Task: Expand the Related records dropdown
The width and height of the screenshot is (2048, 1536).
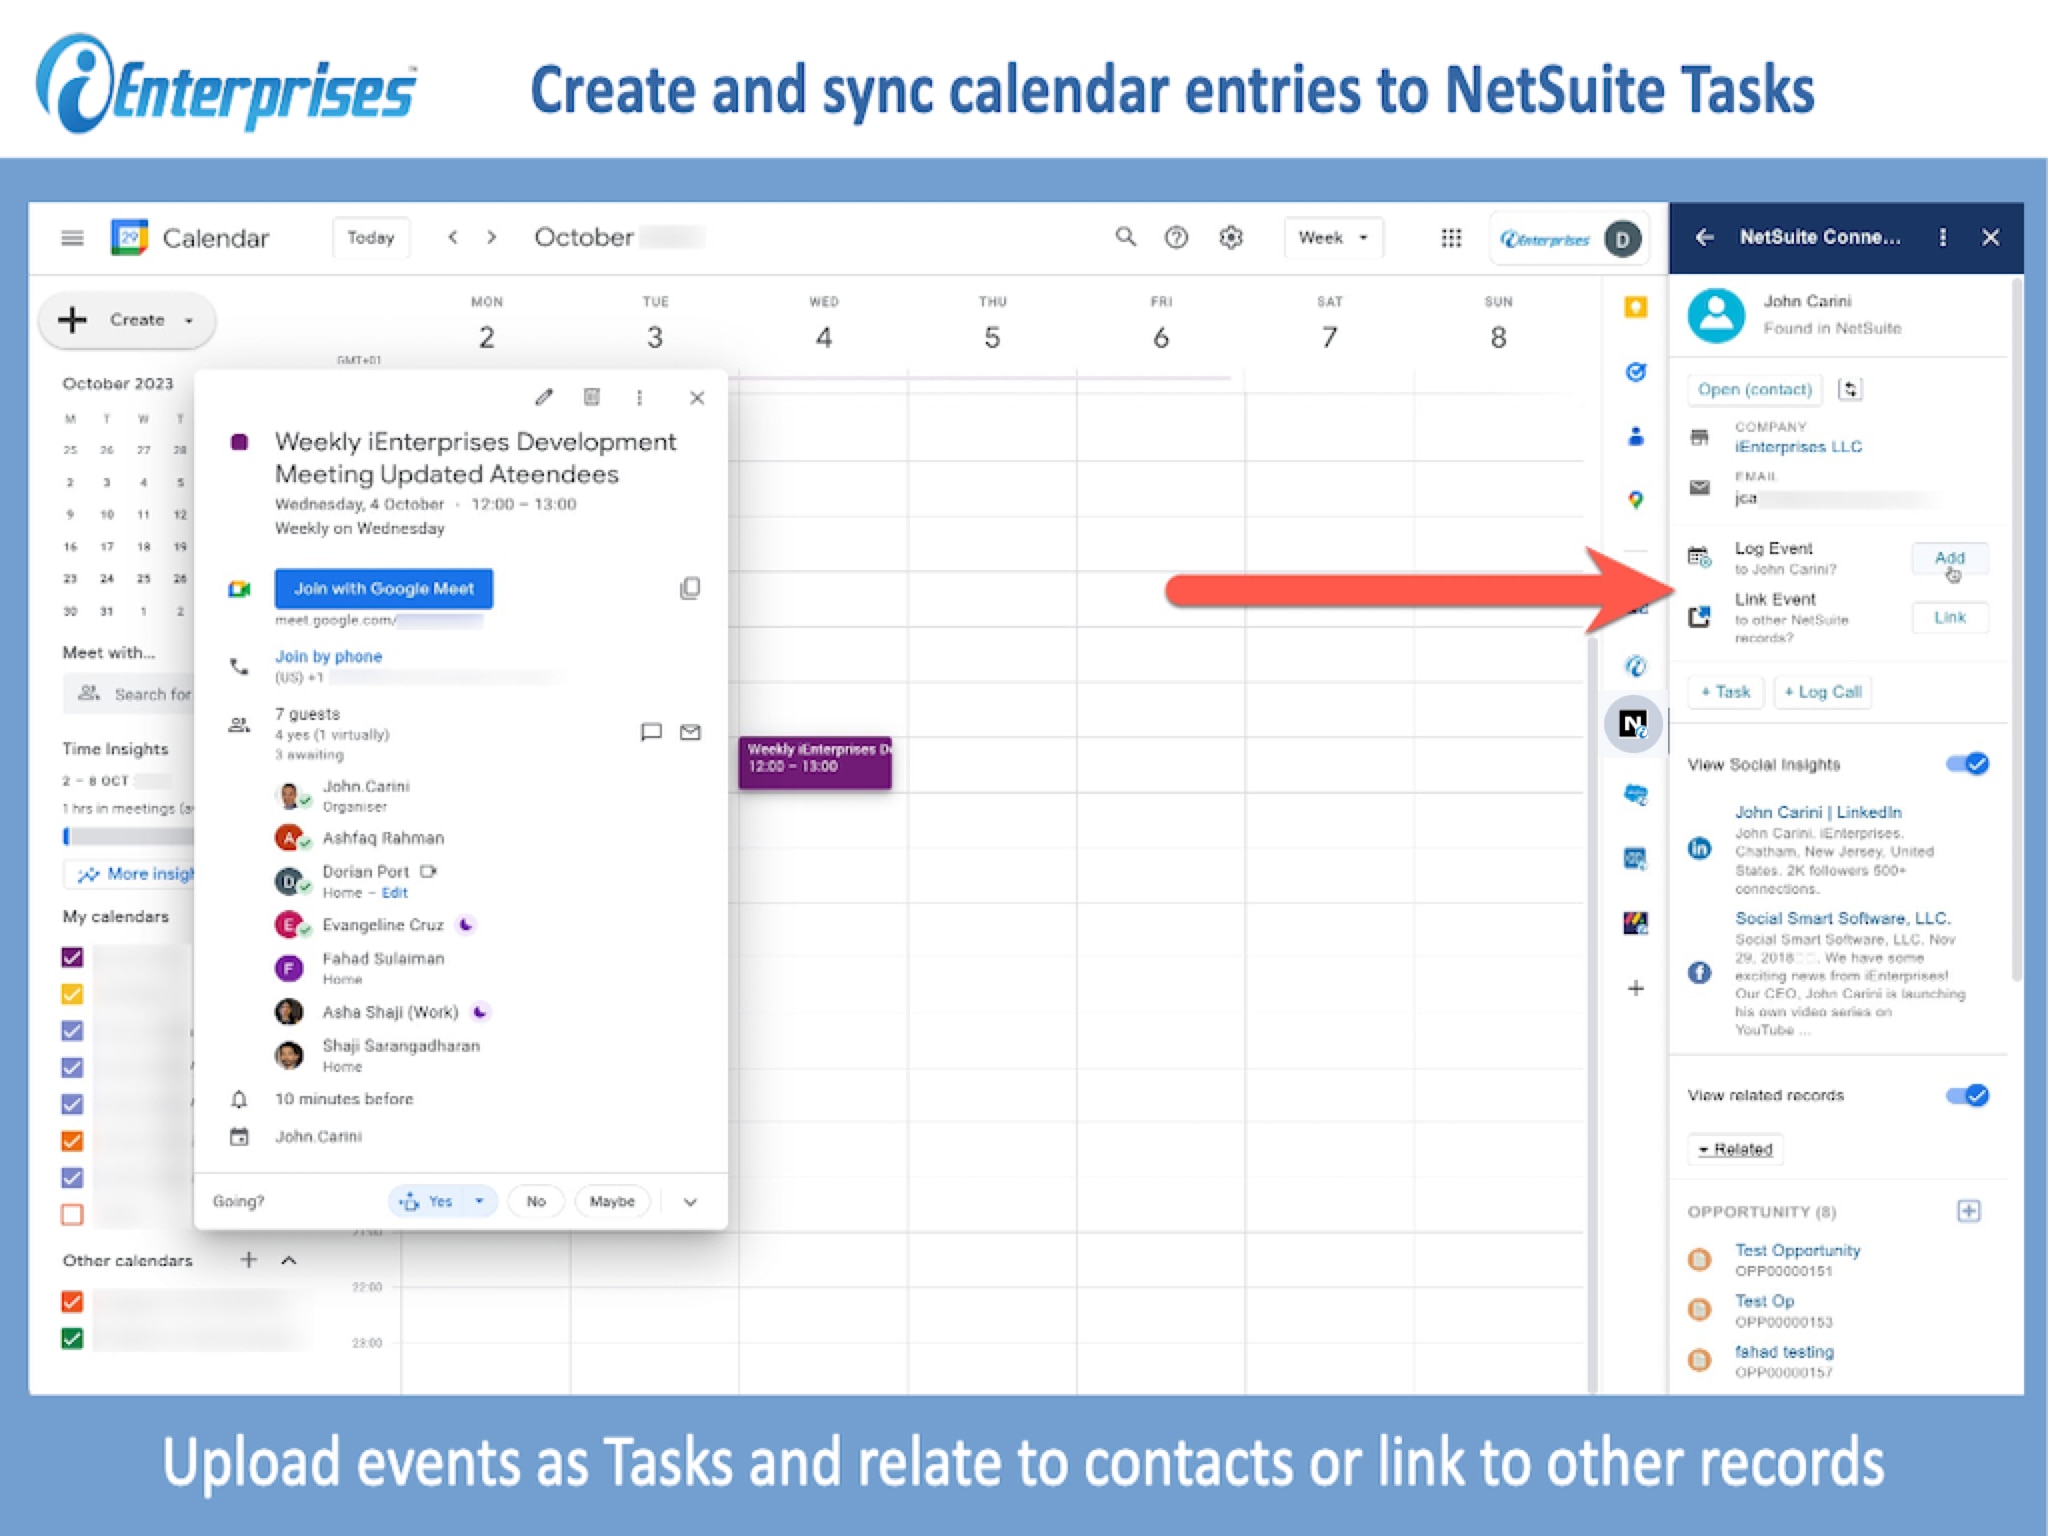Action: click(1735, 1149)
